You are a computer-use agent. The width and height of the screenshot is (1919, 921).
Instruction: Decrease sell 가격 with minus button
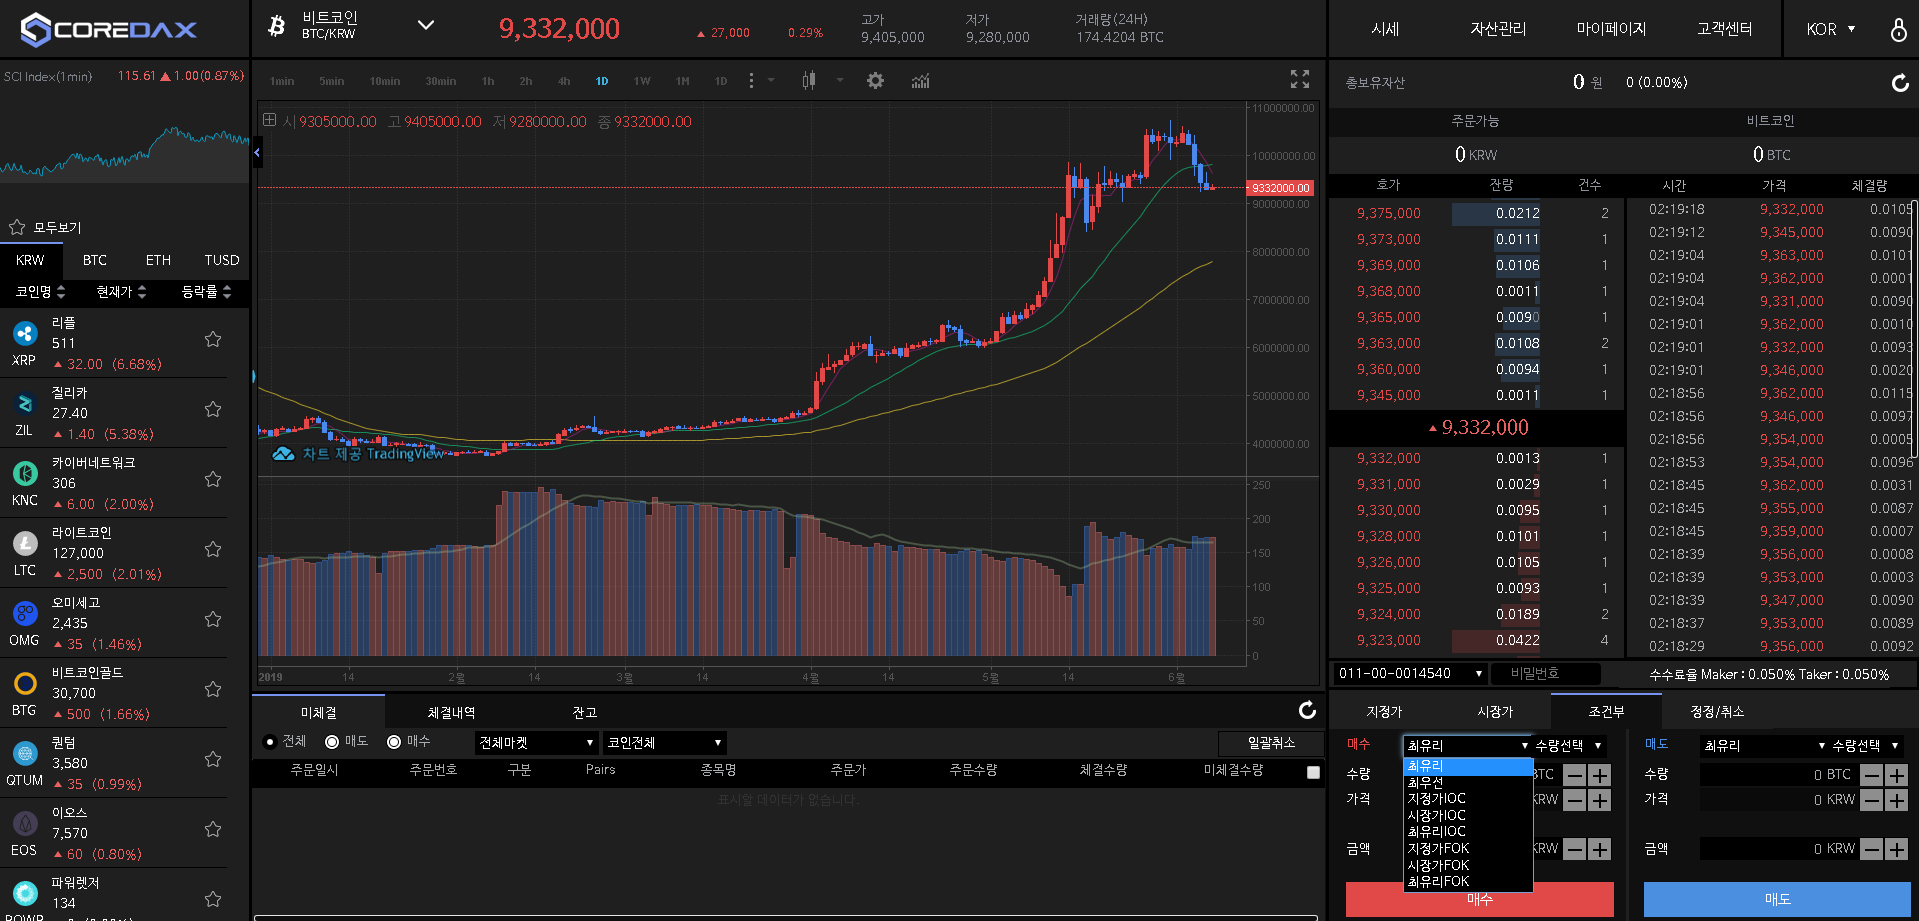[1872, 800]
